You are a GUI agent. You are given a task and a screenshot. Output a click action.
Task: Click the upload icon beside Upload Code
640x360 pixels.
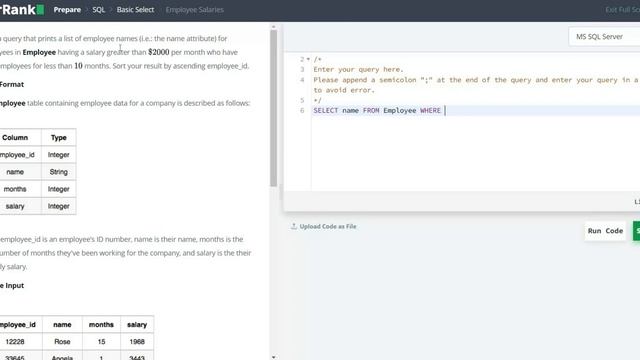coord(293,226)
